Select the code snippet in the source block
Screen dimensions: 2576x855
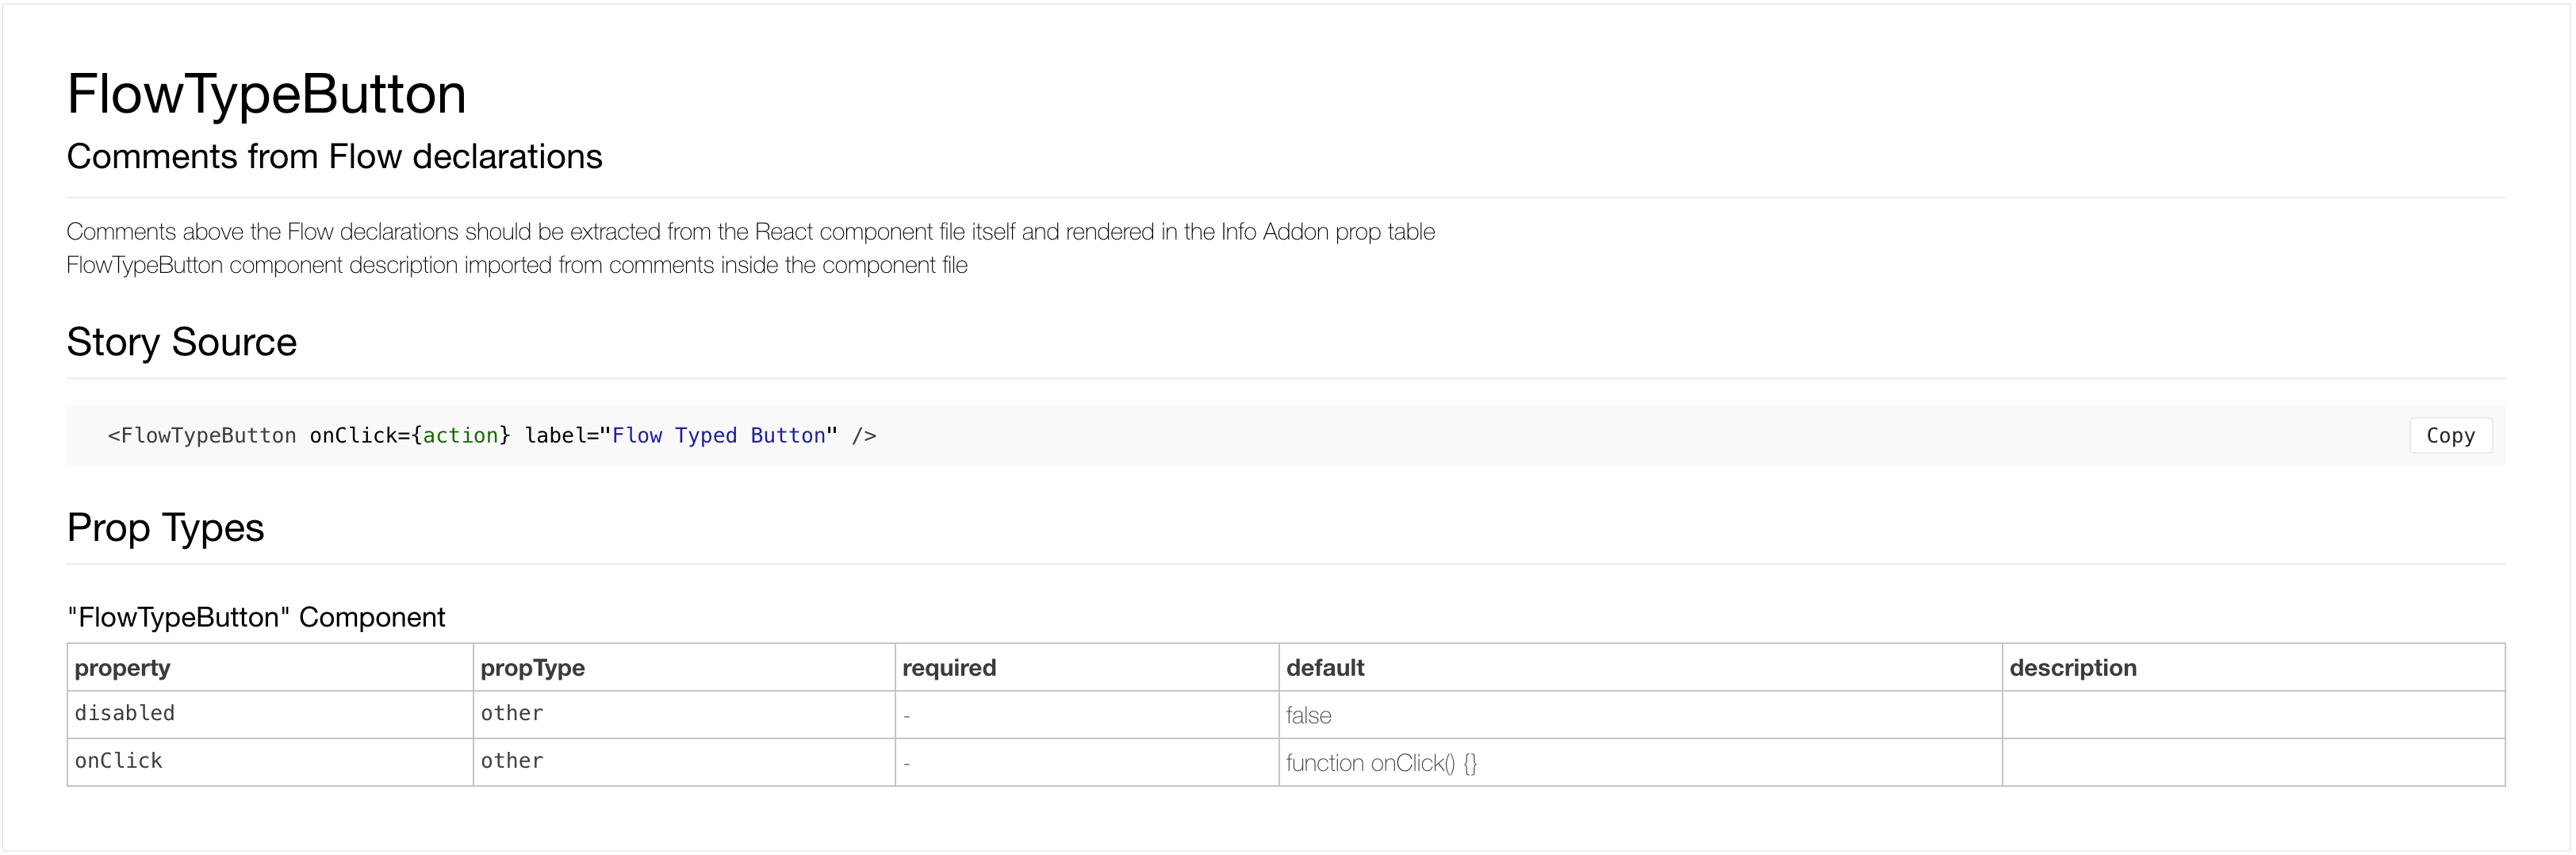coord(490,435)
